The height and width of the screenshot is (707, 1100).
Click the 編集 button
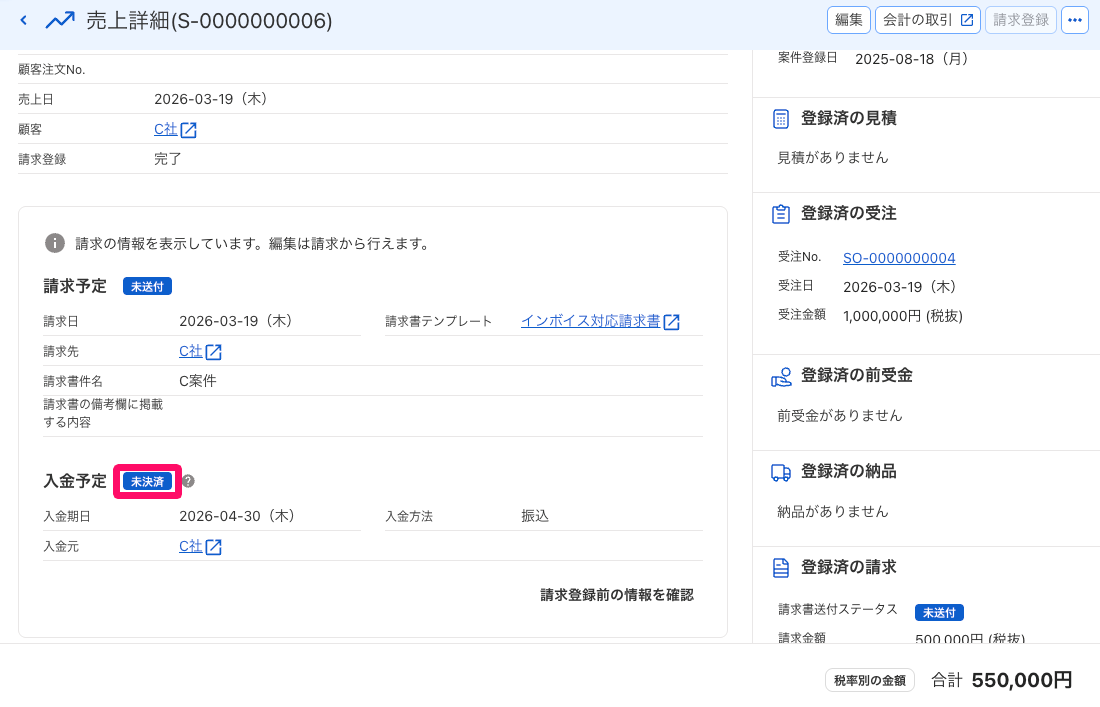[849, 20]
